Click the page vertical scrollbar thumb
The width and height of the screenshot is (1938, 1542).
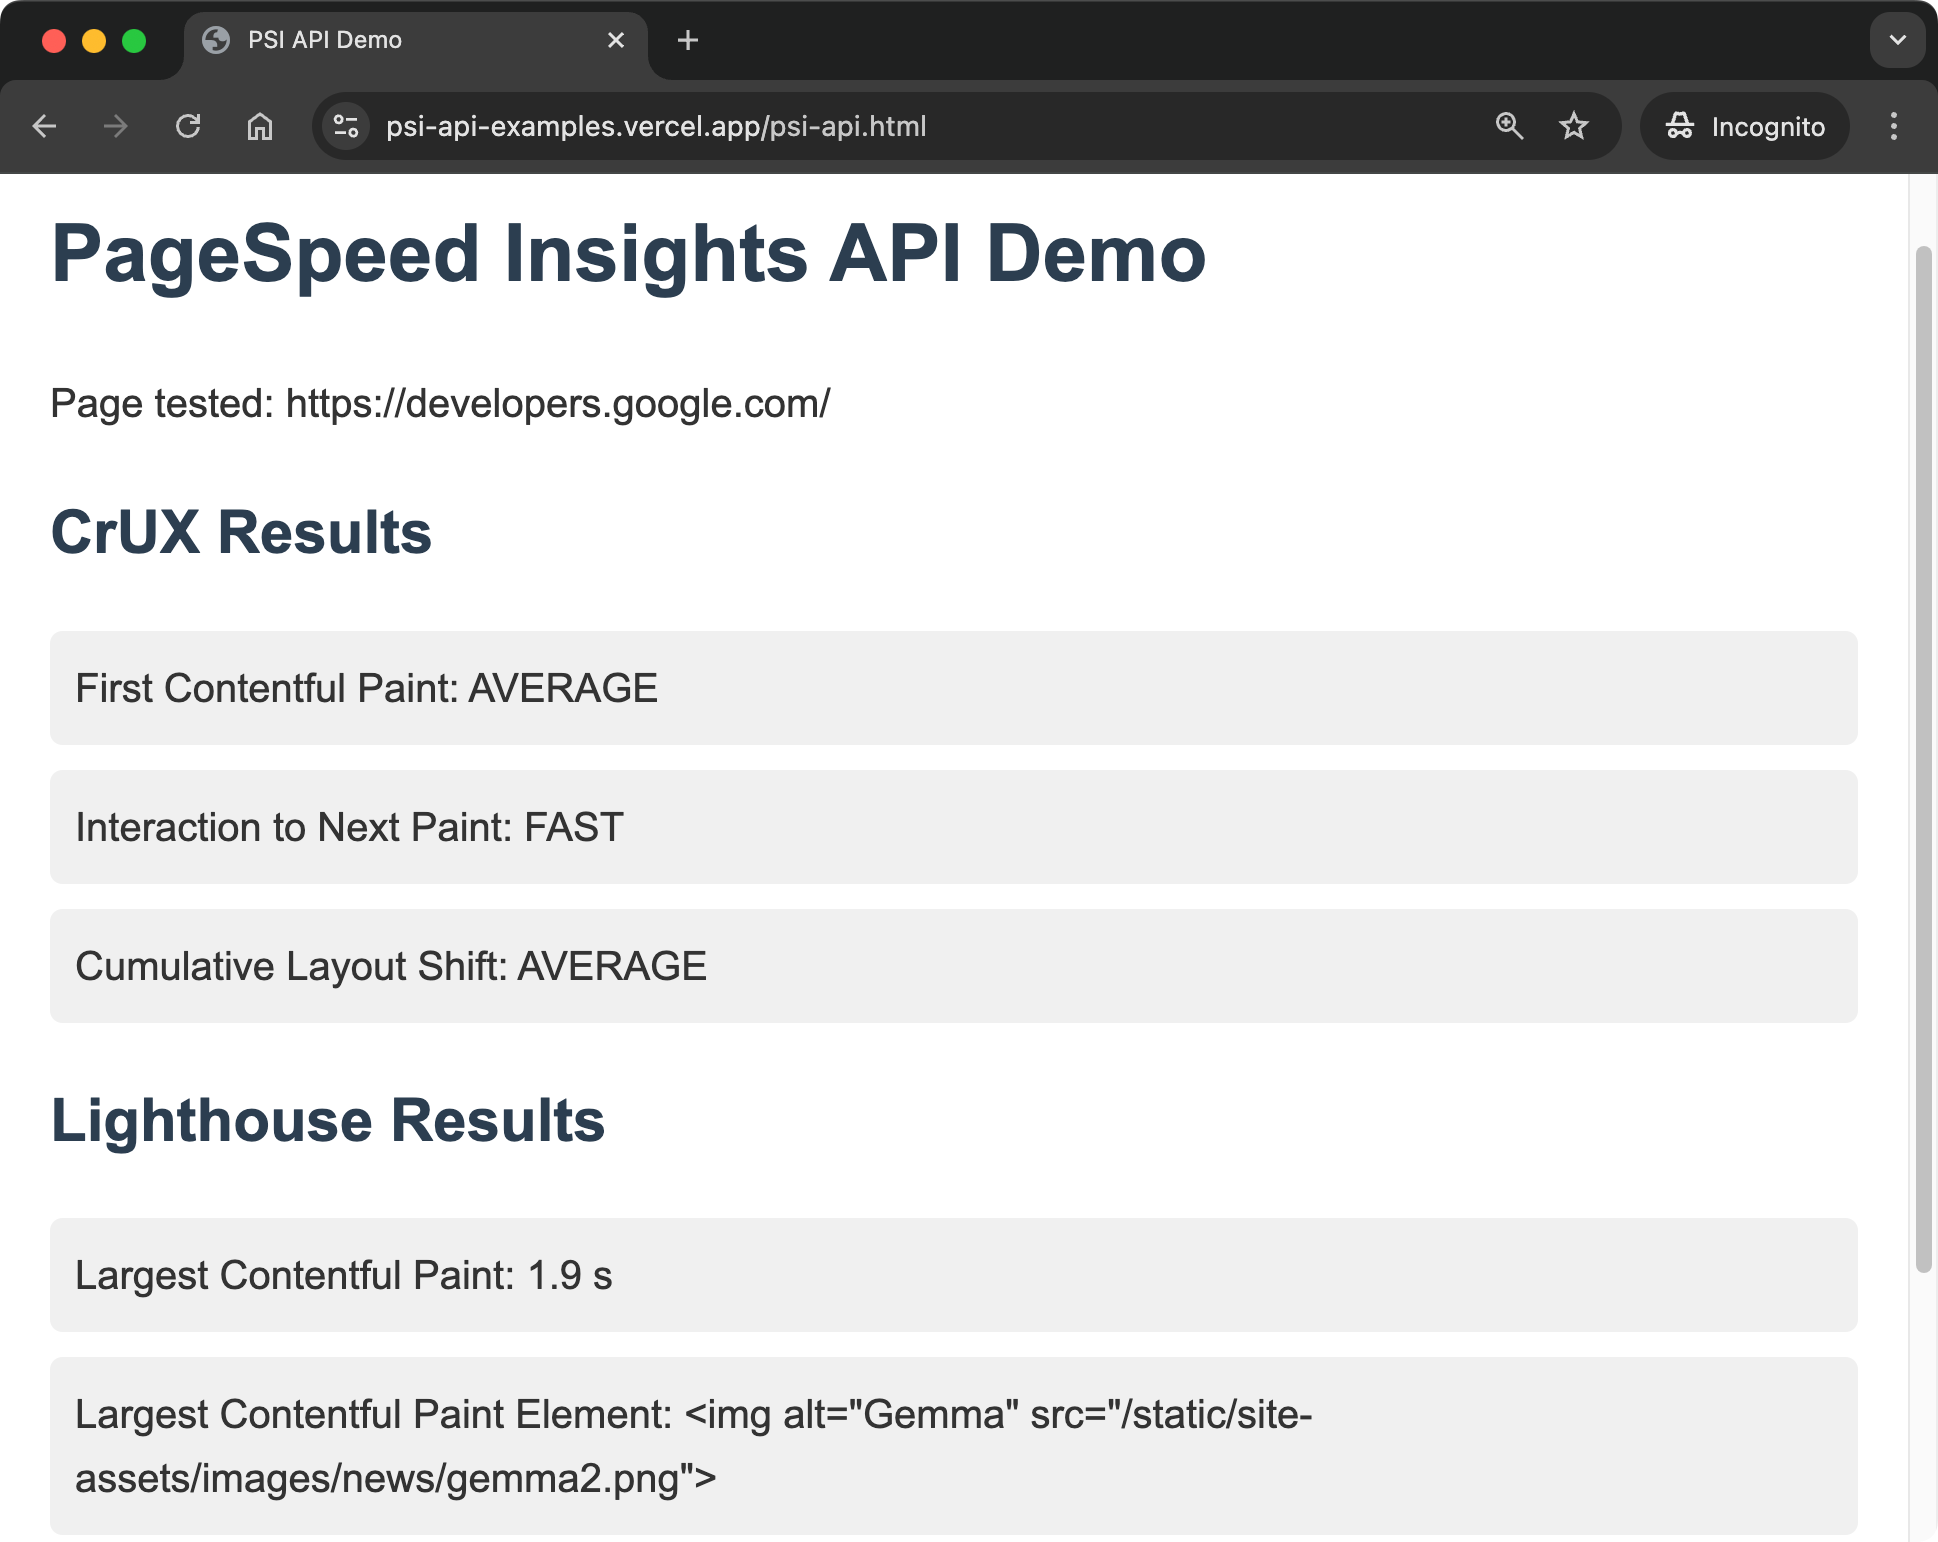(x=1923, y=759)
